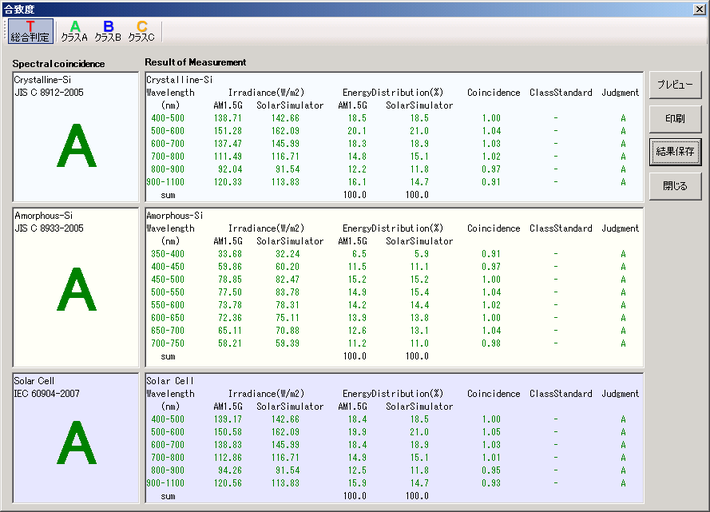Click Amorphous-Si coincidence value 0.98
Image resolution: width=710 pixels, height=512 pixels.
491,343
